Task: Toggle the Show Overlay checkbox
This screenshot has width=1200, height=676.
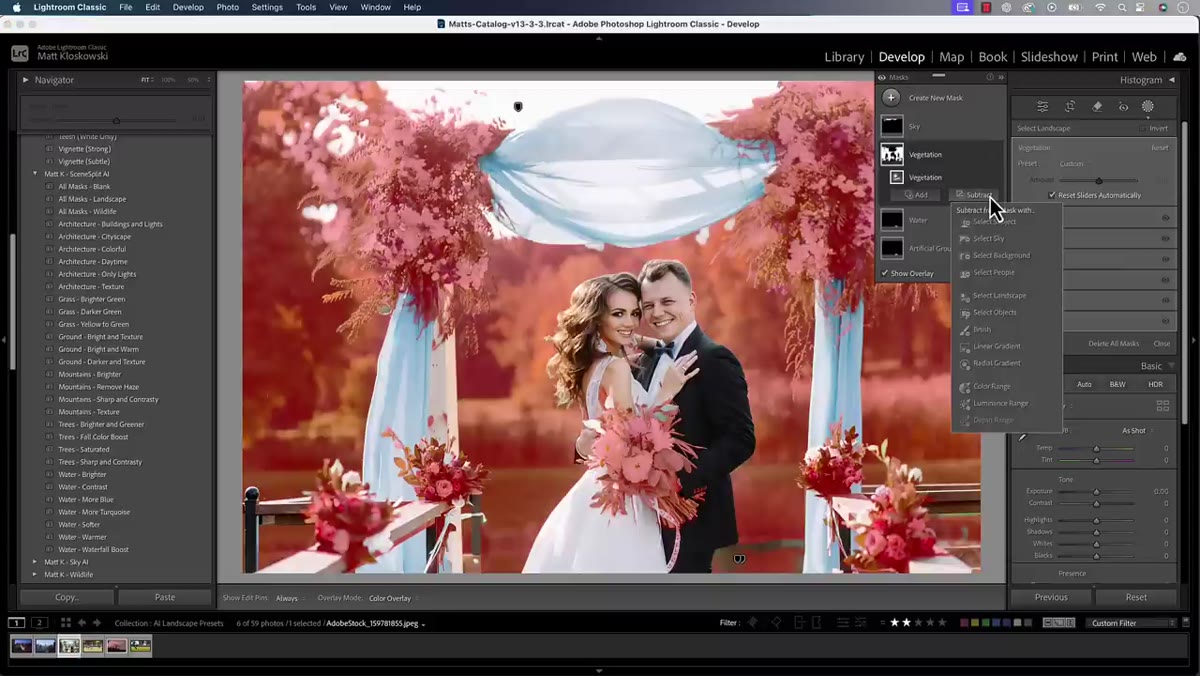Action: (x=884, y=273)
